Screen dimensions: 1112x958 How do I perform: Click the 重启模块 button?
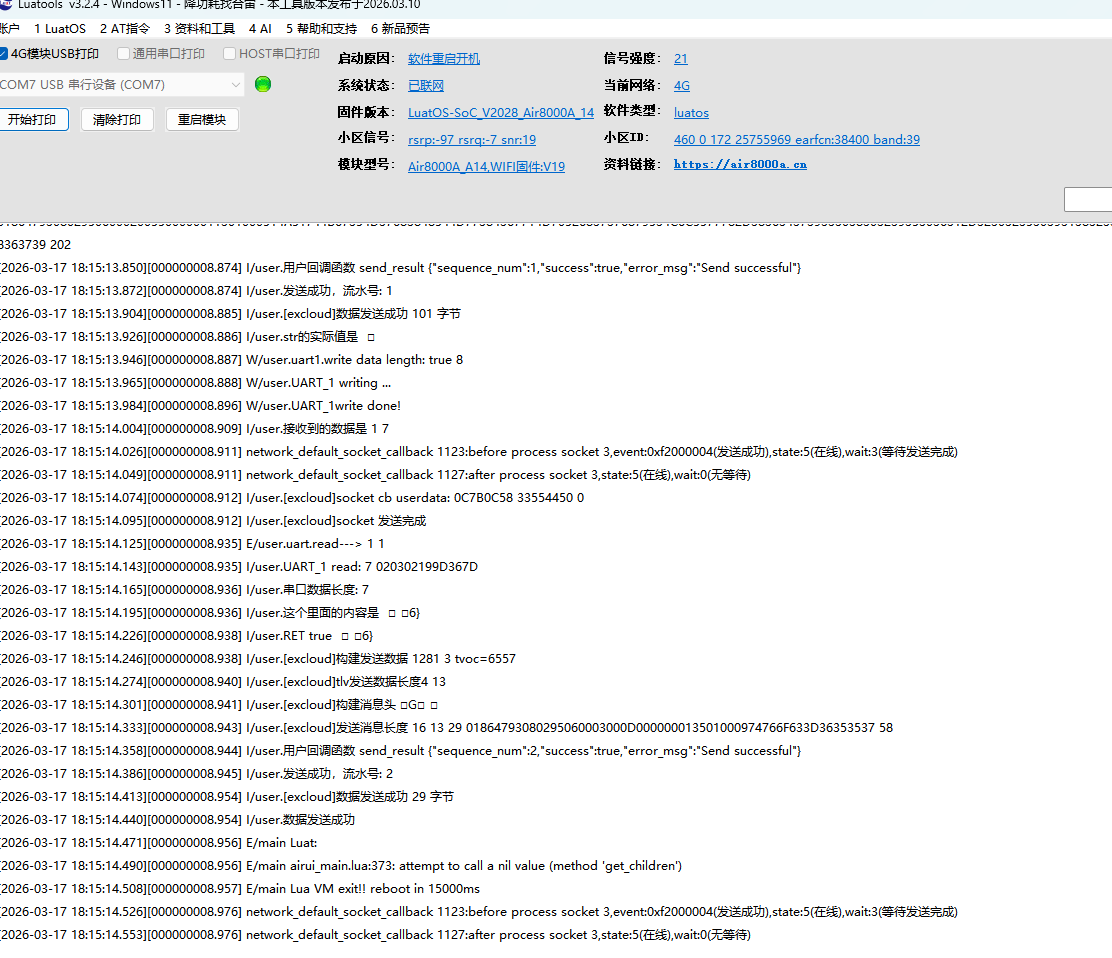click(202, 119)
